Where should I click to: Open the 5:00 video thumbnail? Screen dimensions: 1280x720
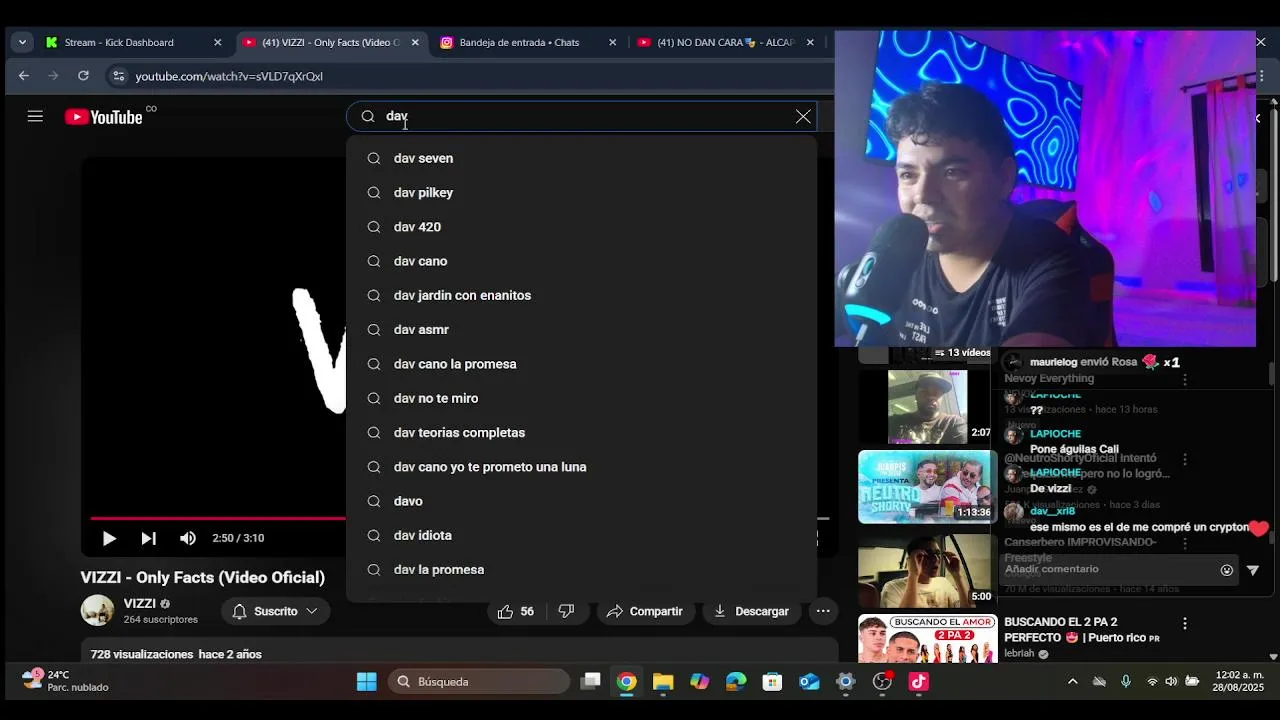[x=927, y=569]
